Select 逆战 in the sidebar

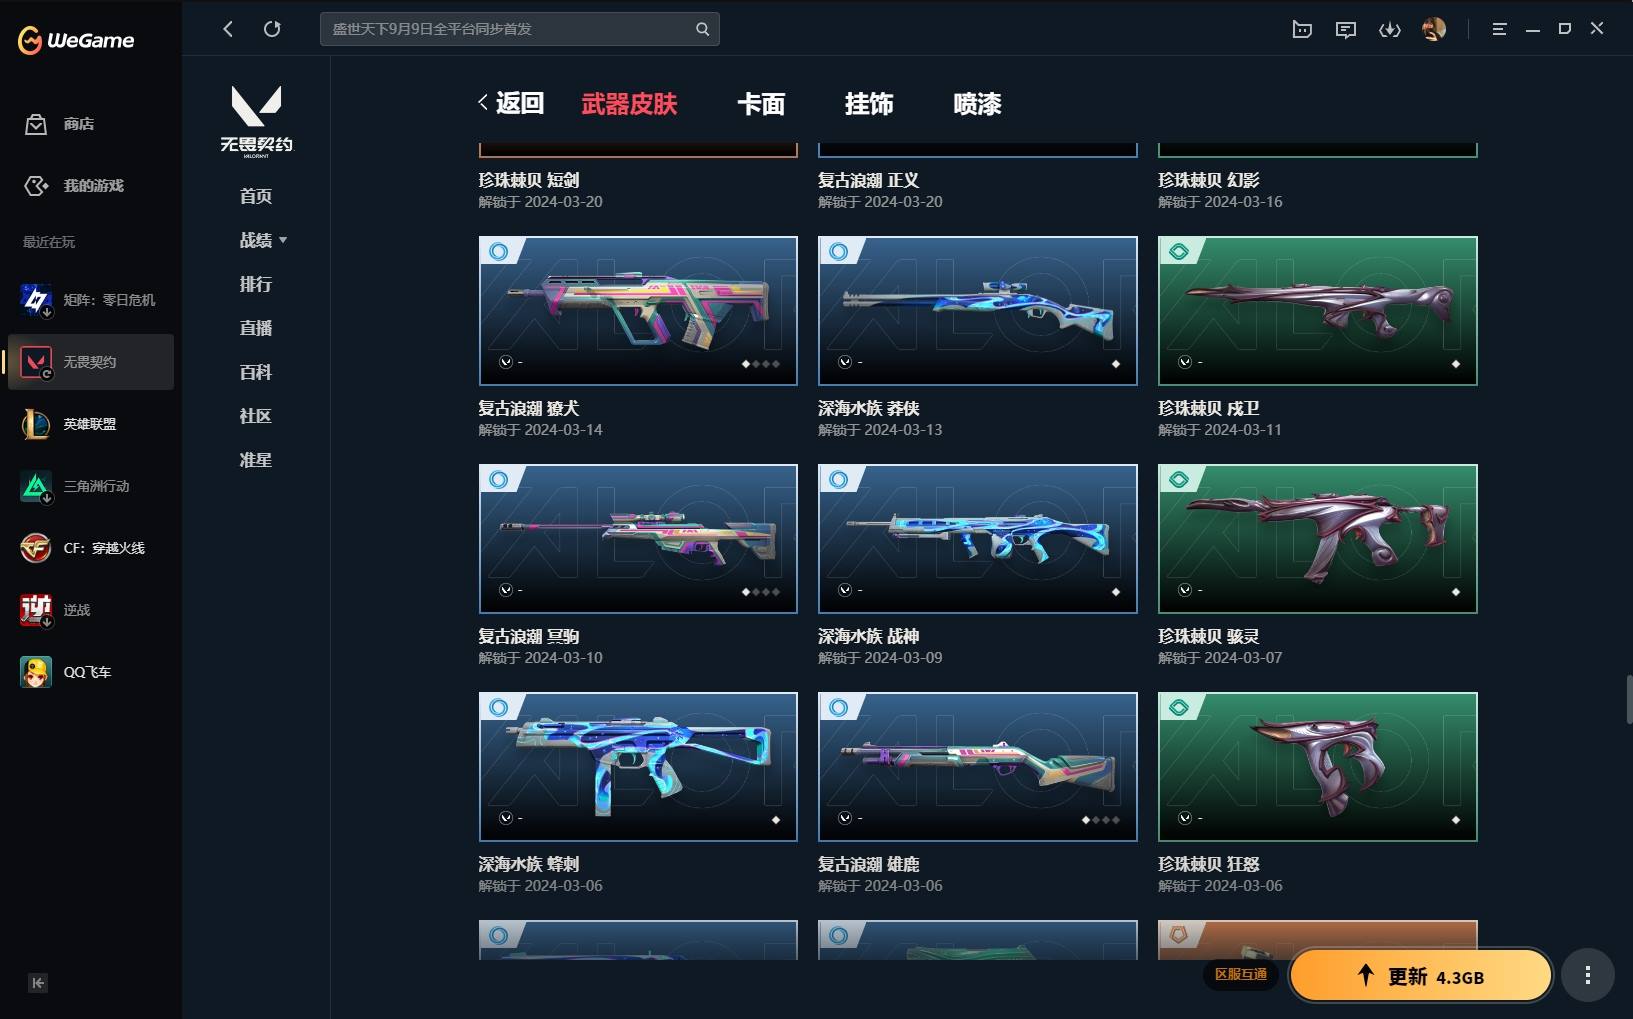[90, 610]
